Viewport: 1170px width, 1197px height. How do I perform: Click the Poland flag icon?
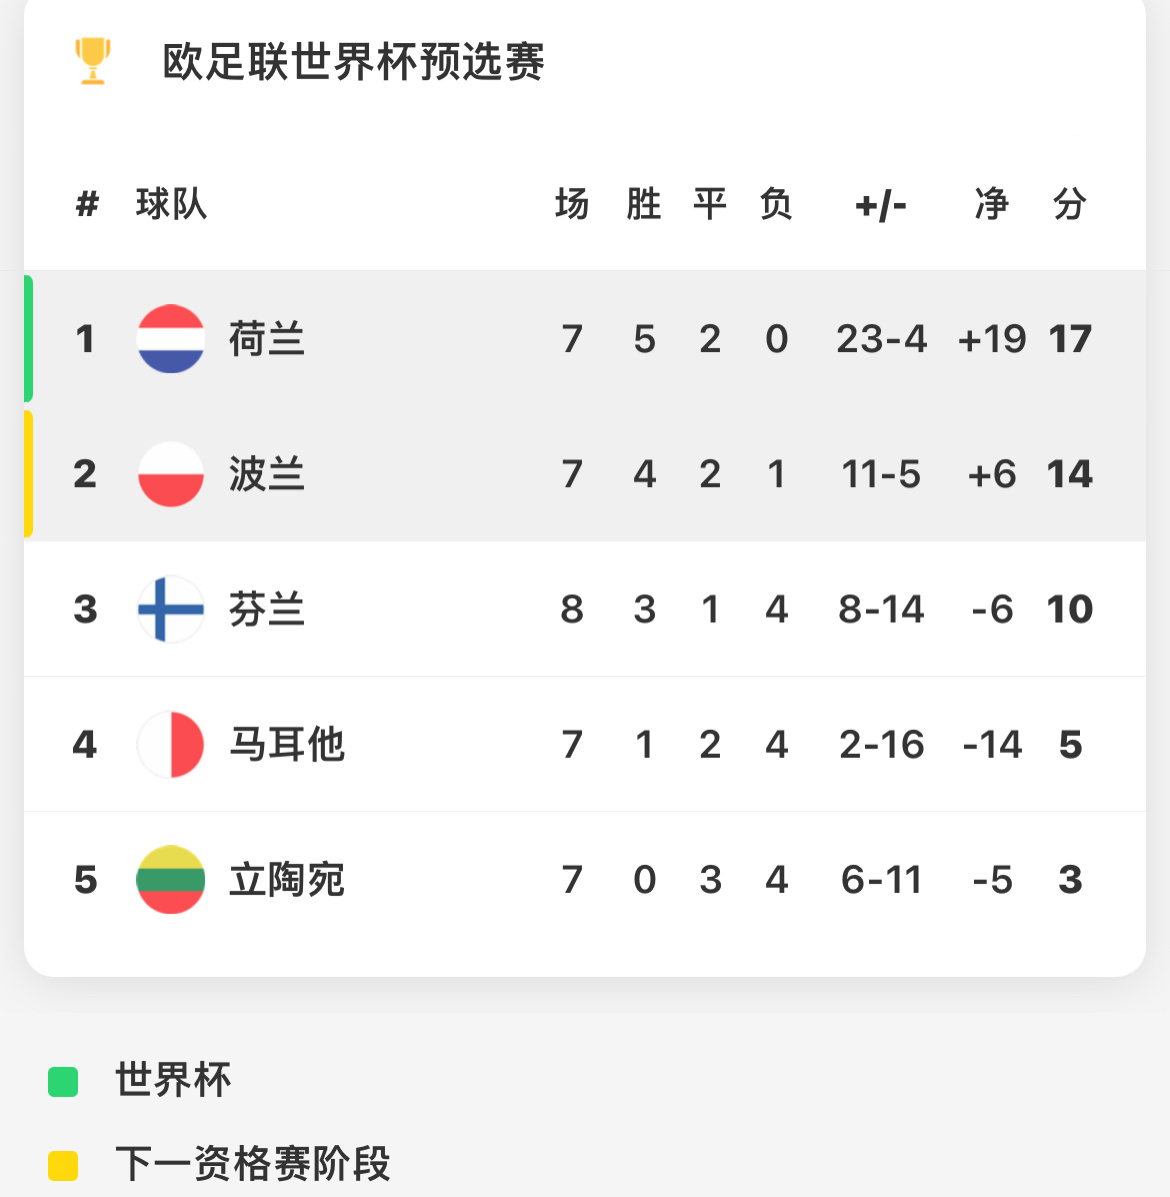point(170,474)
